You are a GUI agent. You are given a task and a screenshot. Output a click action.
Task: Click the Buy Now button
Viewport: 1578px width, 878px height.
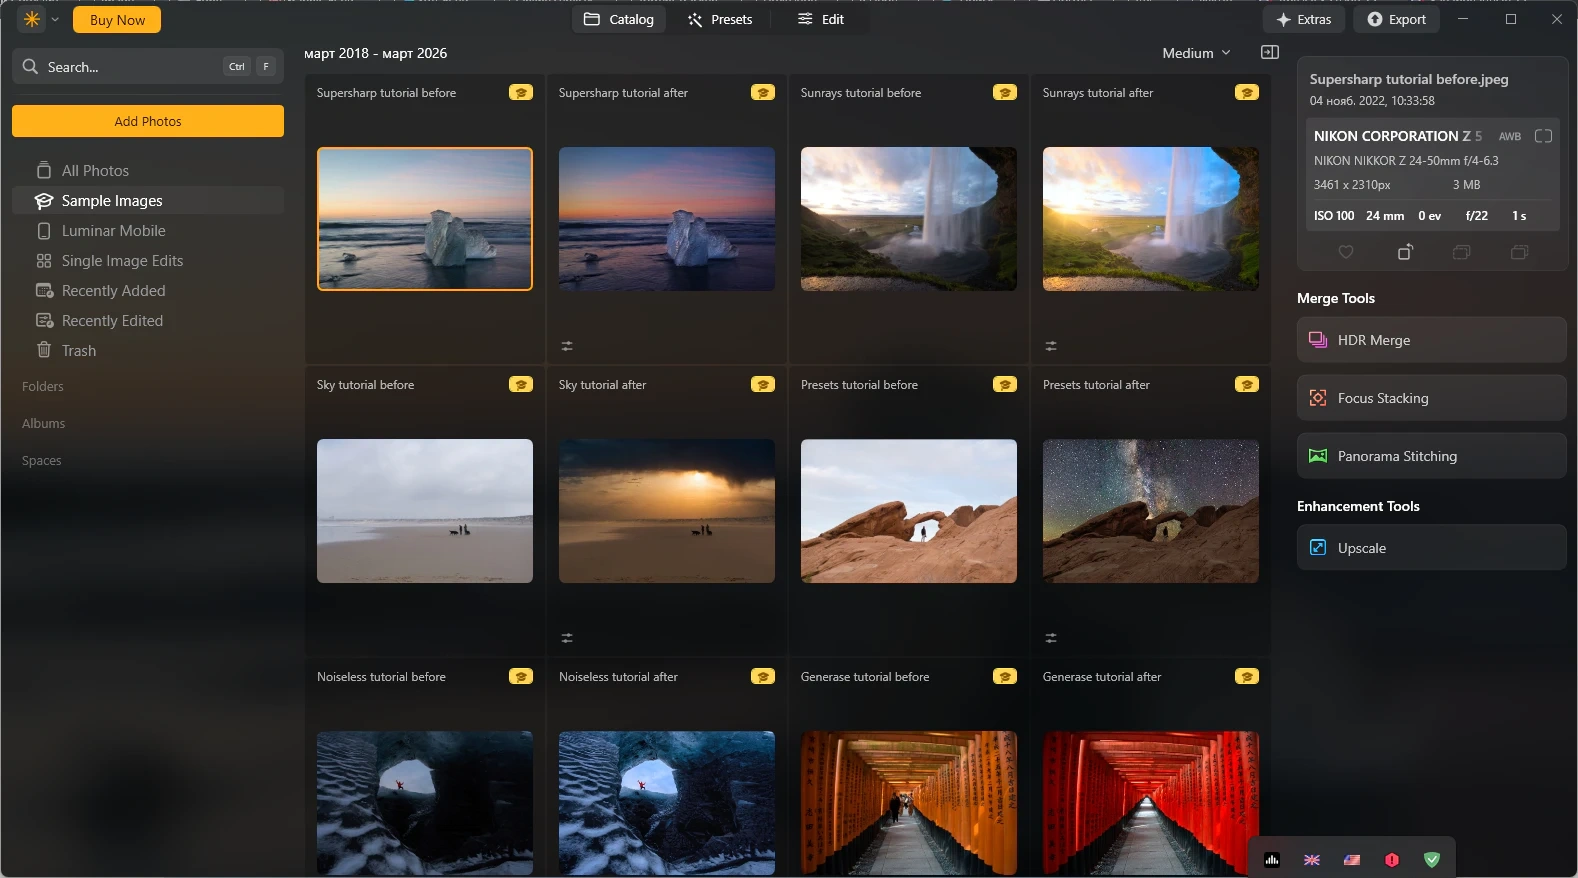117,20
